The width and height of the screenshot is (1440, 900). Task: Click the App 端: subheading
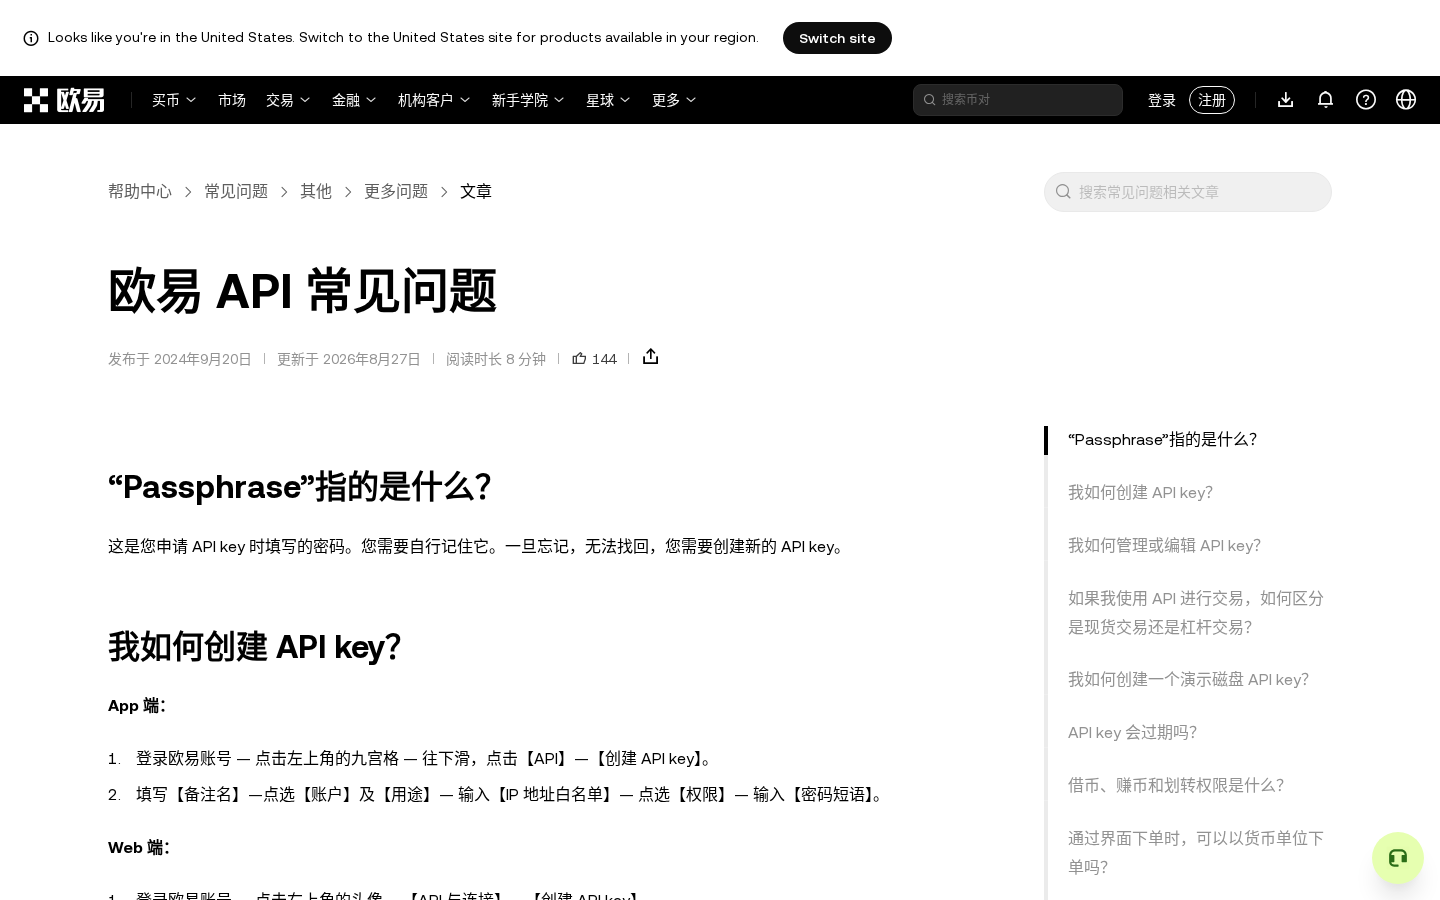[137, 706]
